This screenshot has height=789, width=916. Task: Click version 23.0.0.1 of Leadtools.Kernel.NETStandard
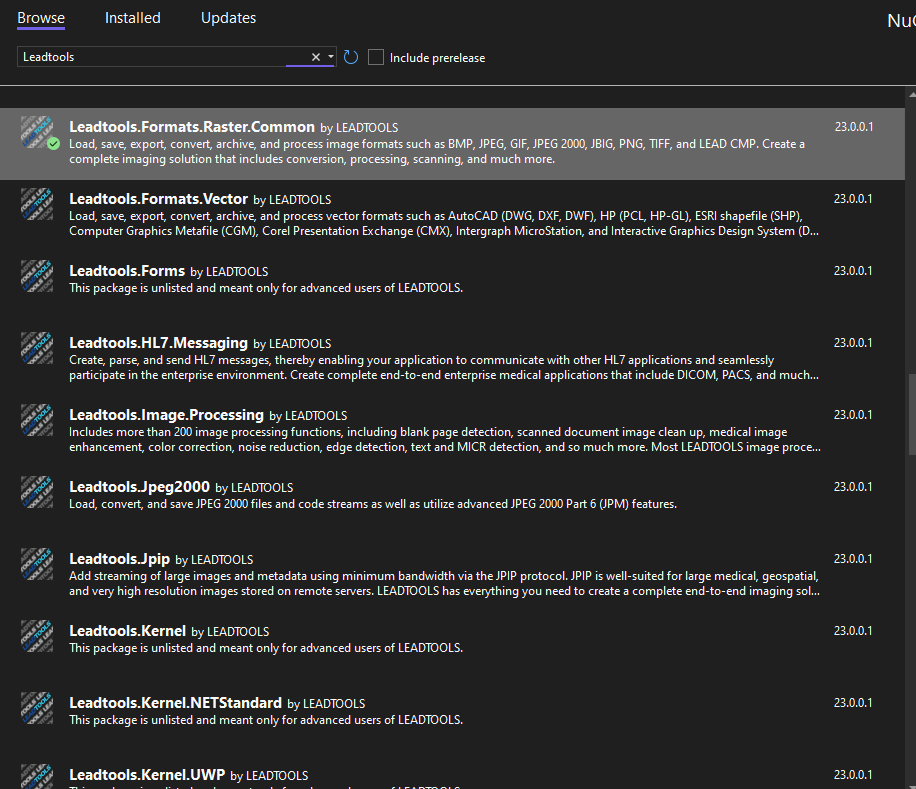(x=853, y=703)
